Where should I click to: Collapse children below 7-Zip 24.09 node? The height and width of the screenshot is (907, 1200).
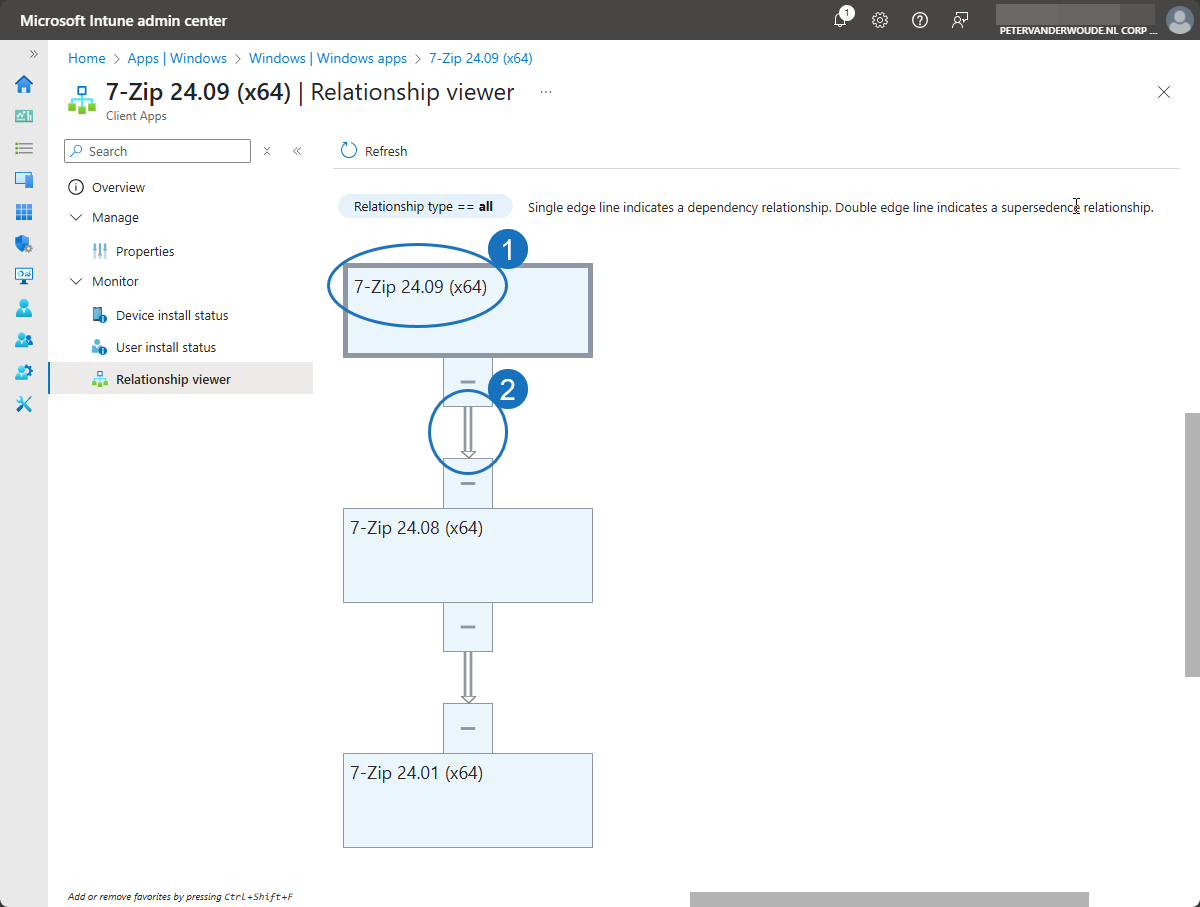(468, 382)
